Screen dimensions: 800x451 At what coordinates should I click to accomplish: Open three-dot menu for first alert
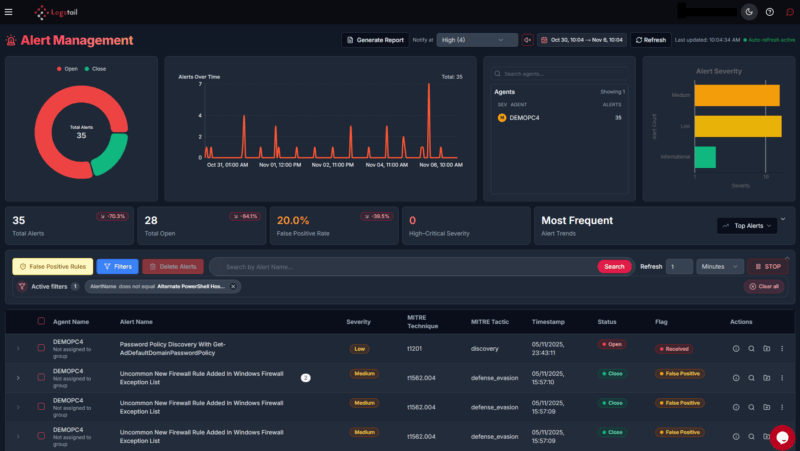coord(782,348)
